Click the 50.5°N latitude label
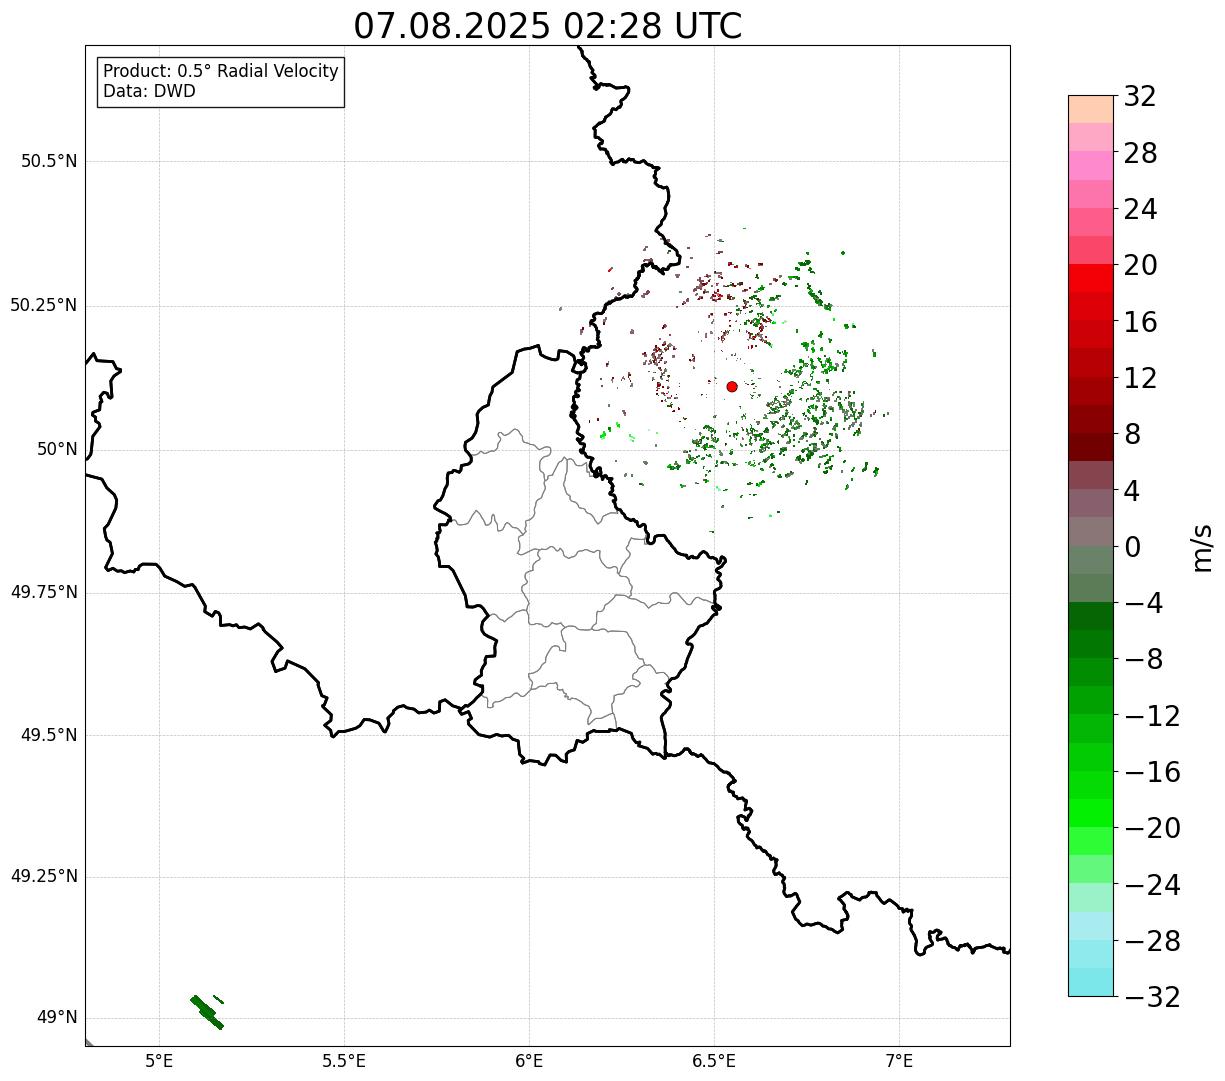The image size is (1225, 1081). coord(49,161)
